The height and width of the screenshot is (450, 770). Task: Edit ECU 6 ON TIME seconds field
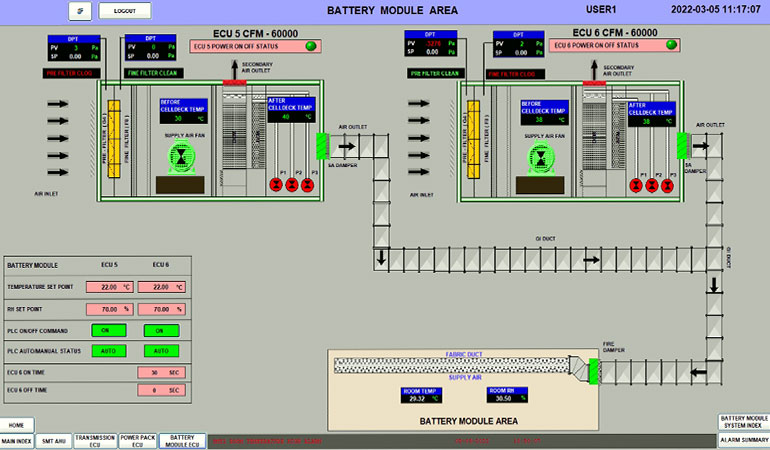[162, 372]
